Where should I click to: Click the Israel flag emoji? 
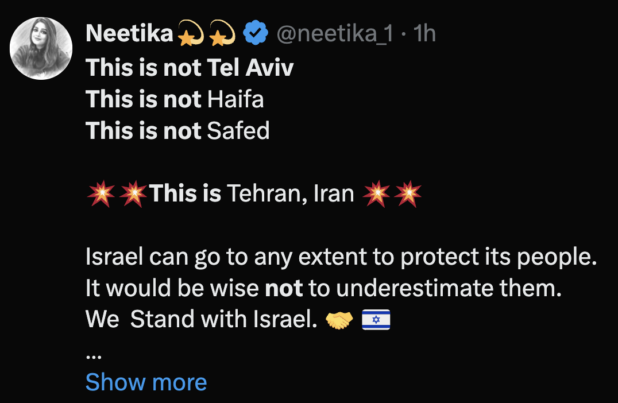point(375,322)
